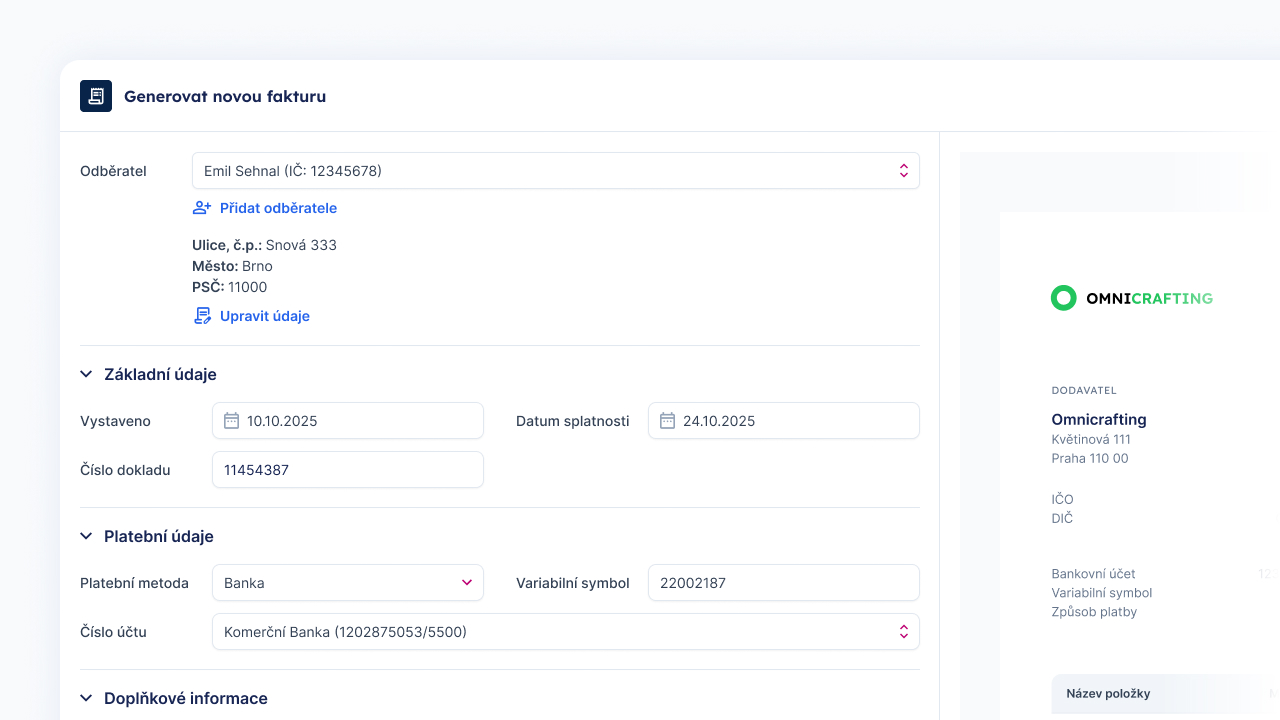Click the Přidat odběratele link
This screenshot has height=720, width=1280.
point(278,208)
